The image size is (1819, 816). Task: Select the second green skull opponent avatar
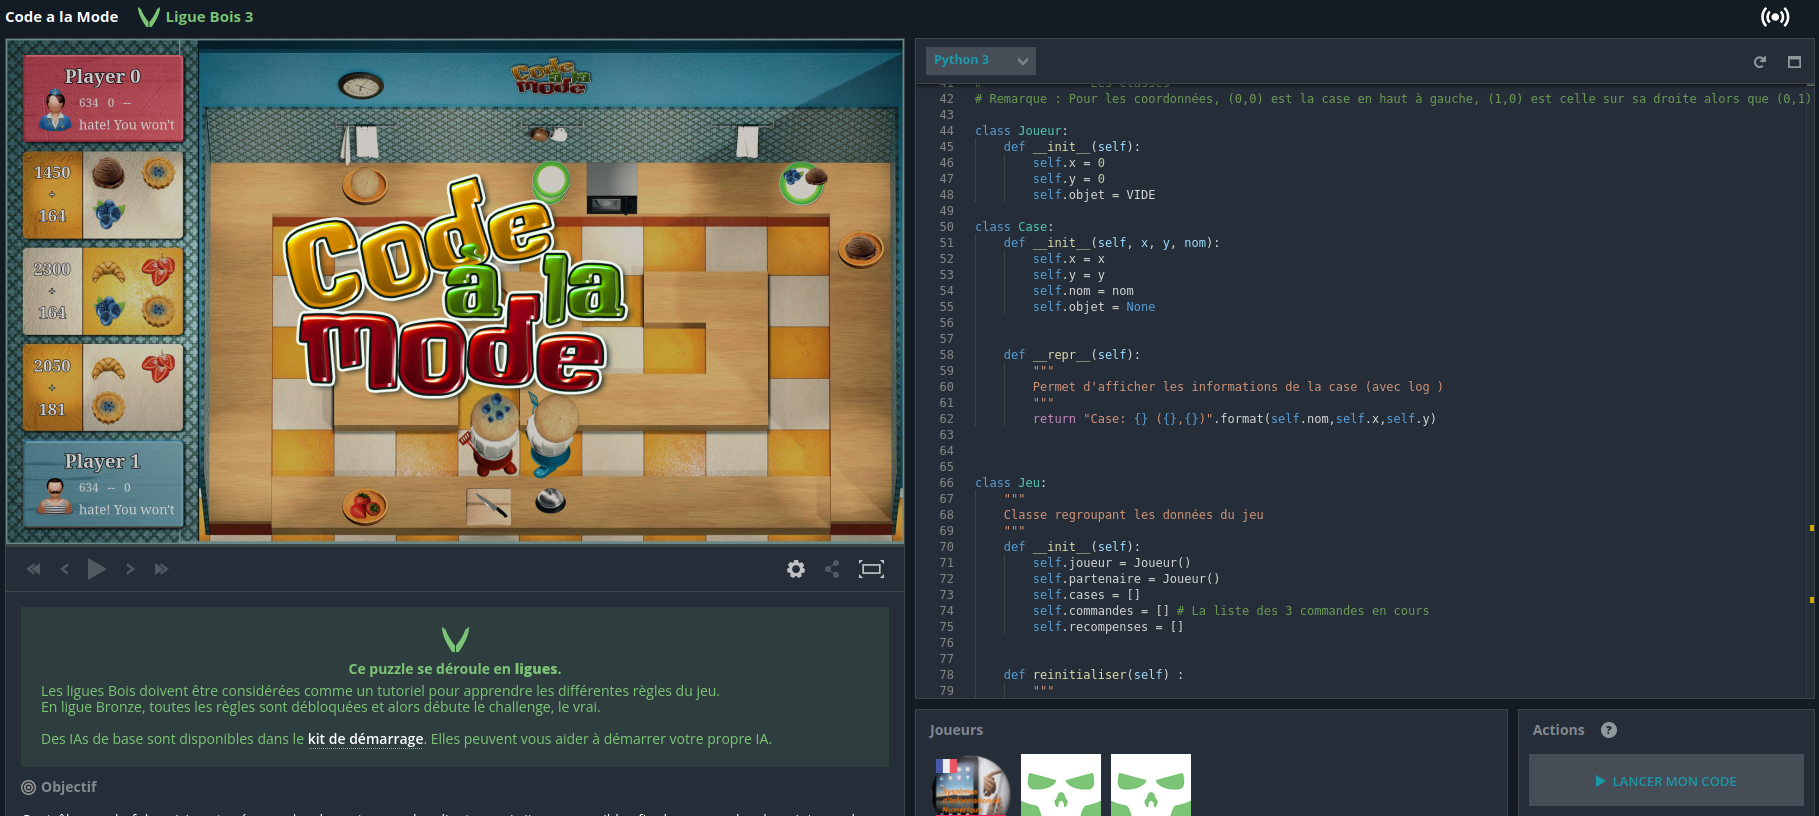coord(1061,786)
